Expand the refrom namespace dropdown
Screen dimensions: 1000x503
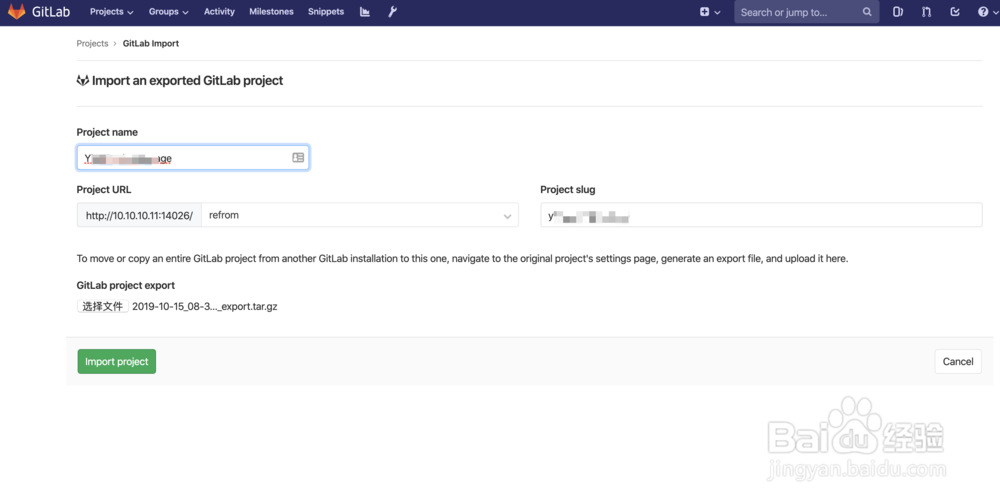pyautogui.click(x=360, y=215)
